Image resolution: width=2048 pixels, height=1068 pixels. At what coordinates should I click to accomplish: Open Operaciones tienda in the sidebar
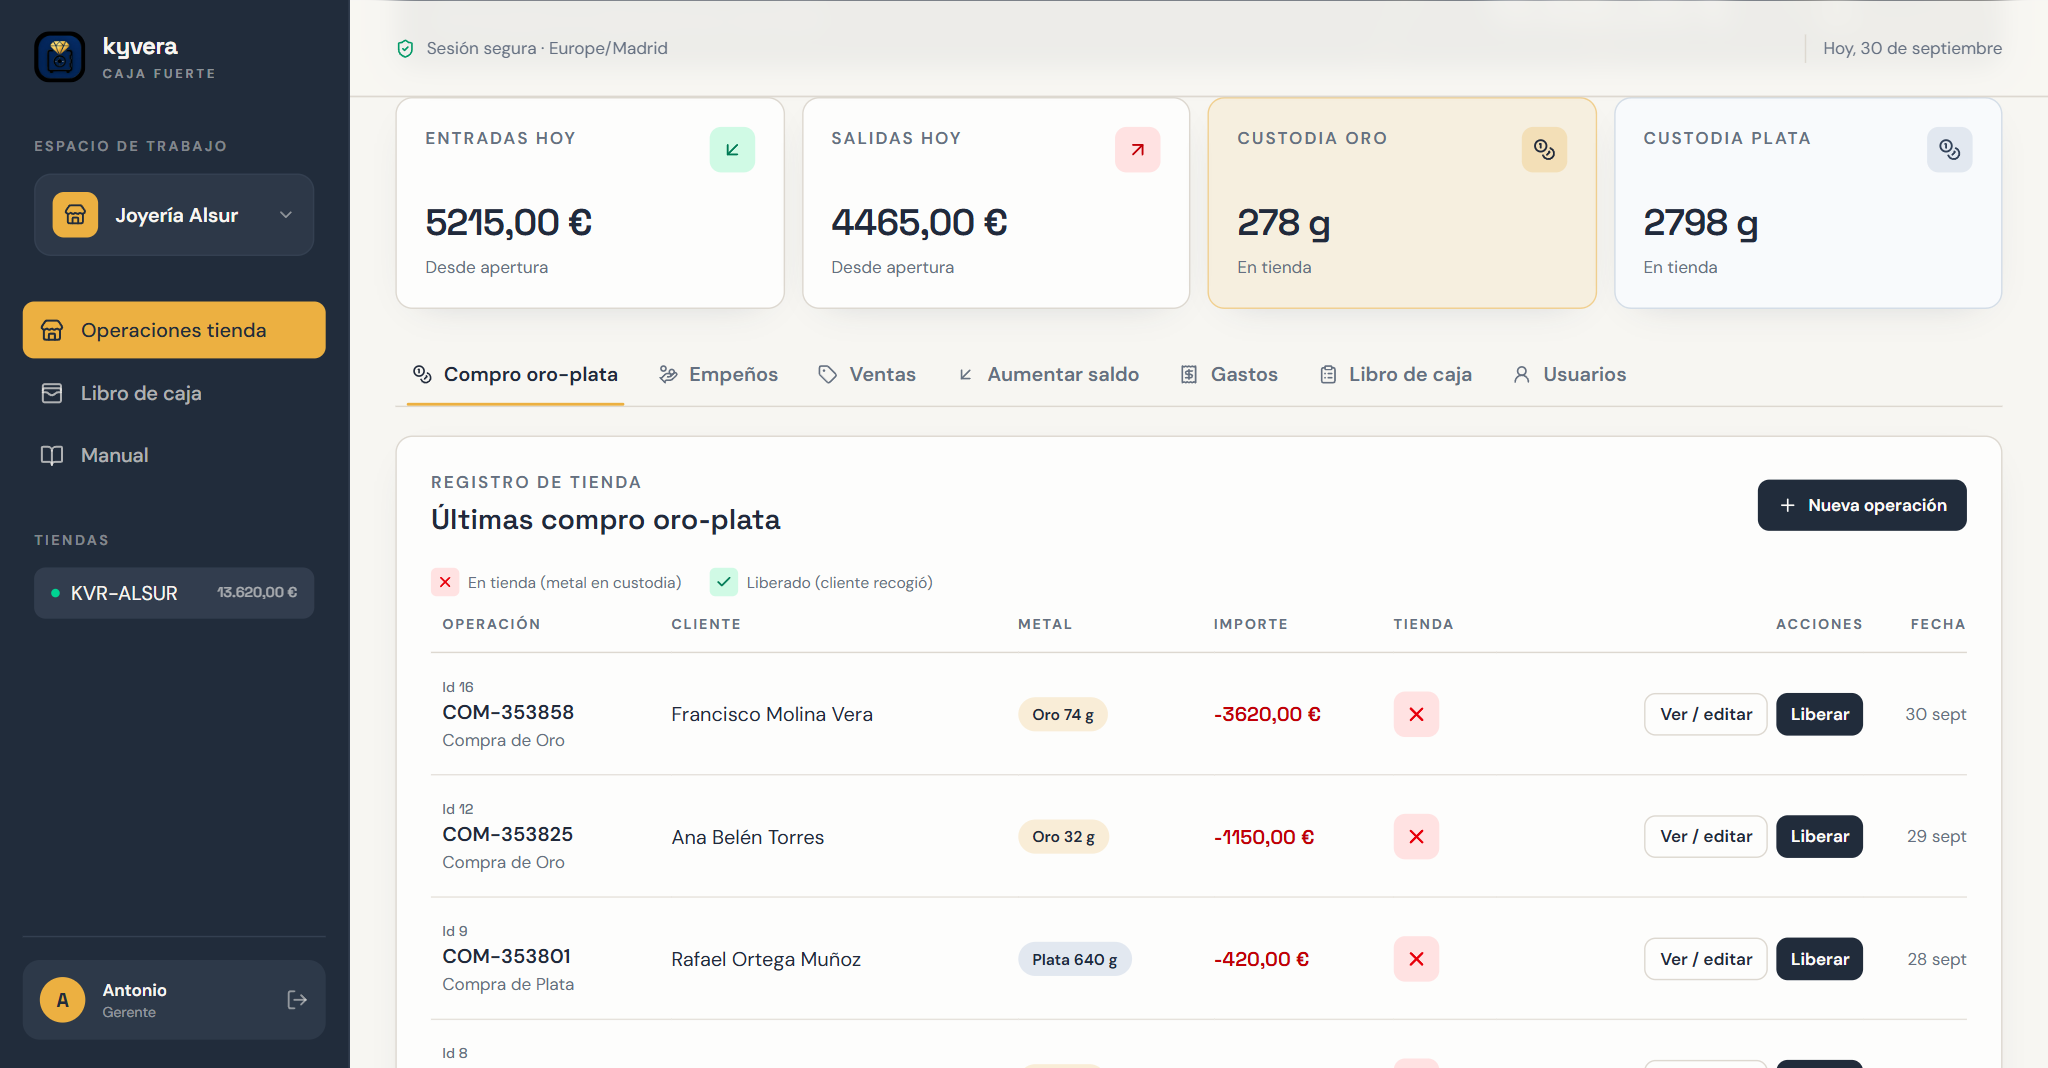tap(174, 330)
